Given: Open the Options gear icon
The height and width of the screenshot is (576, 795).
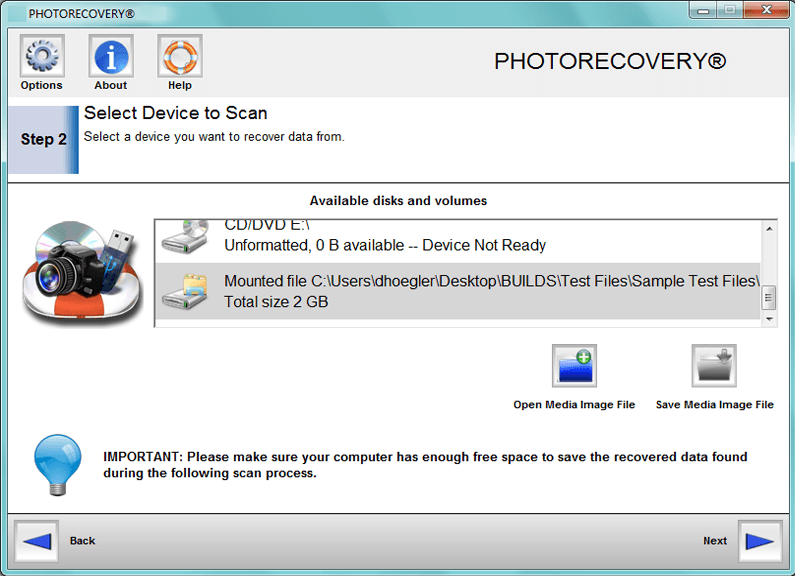Looking at the screenshot, I should (x=42, y=56).
